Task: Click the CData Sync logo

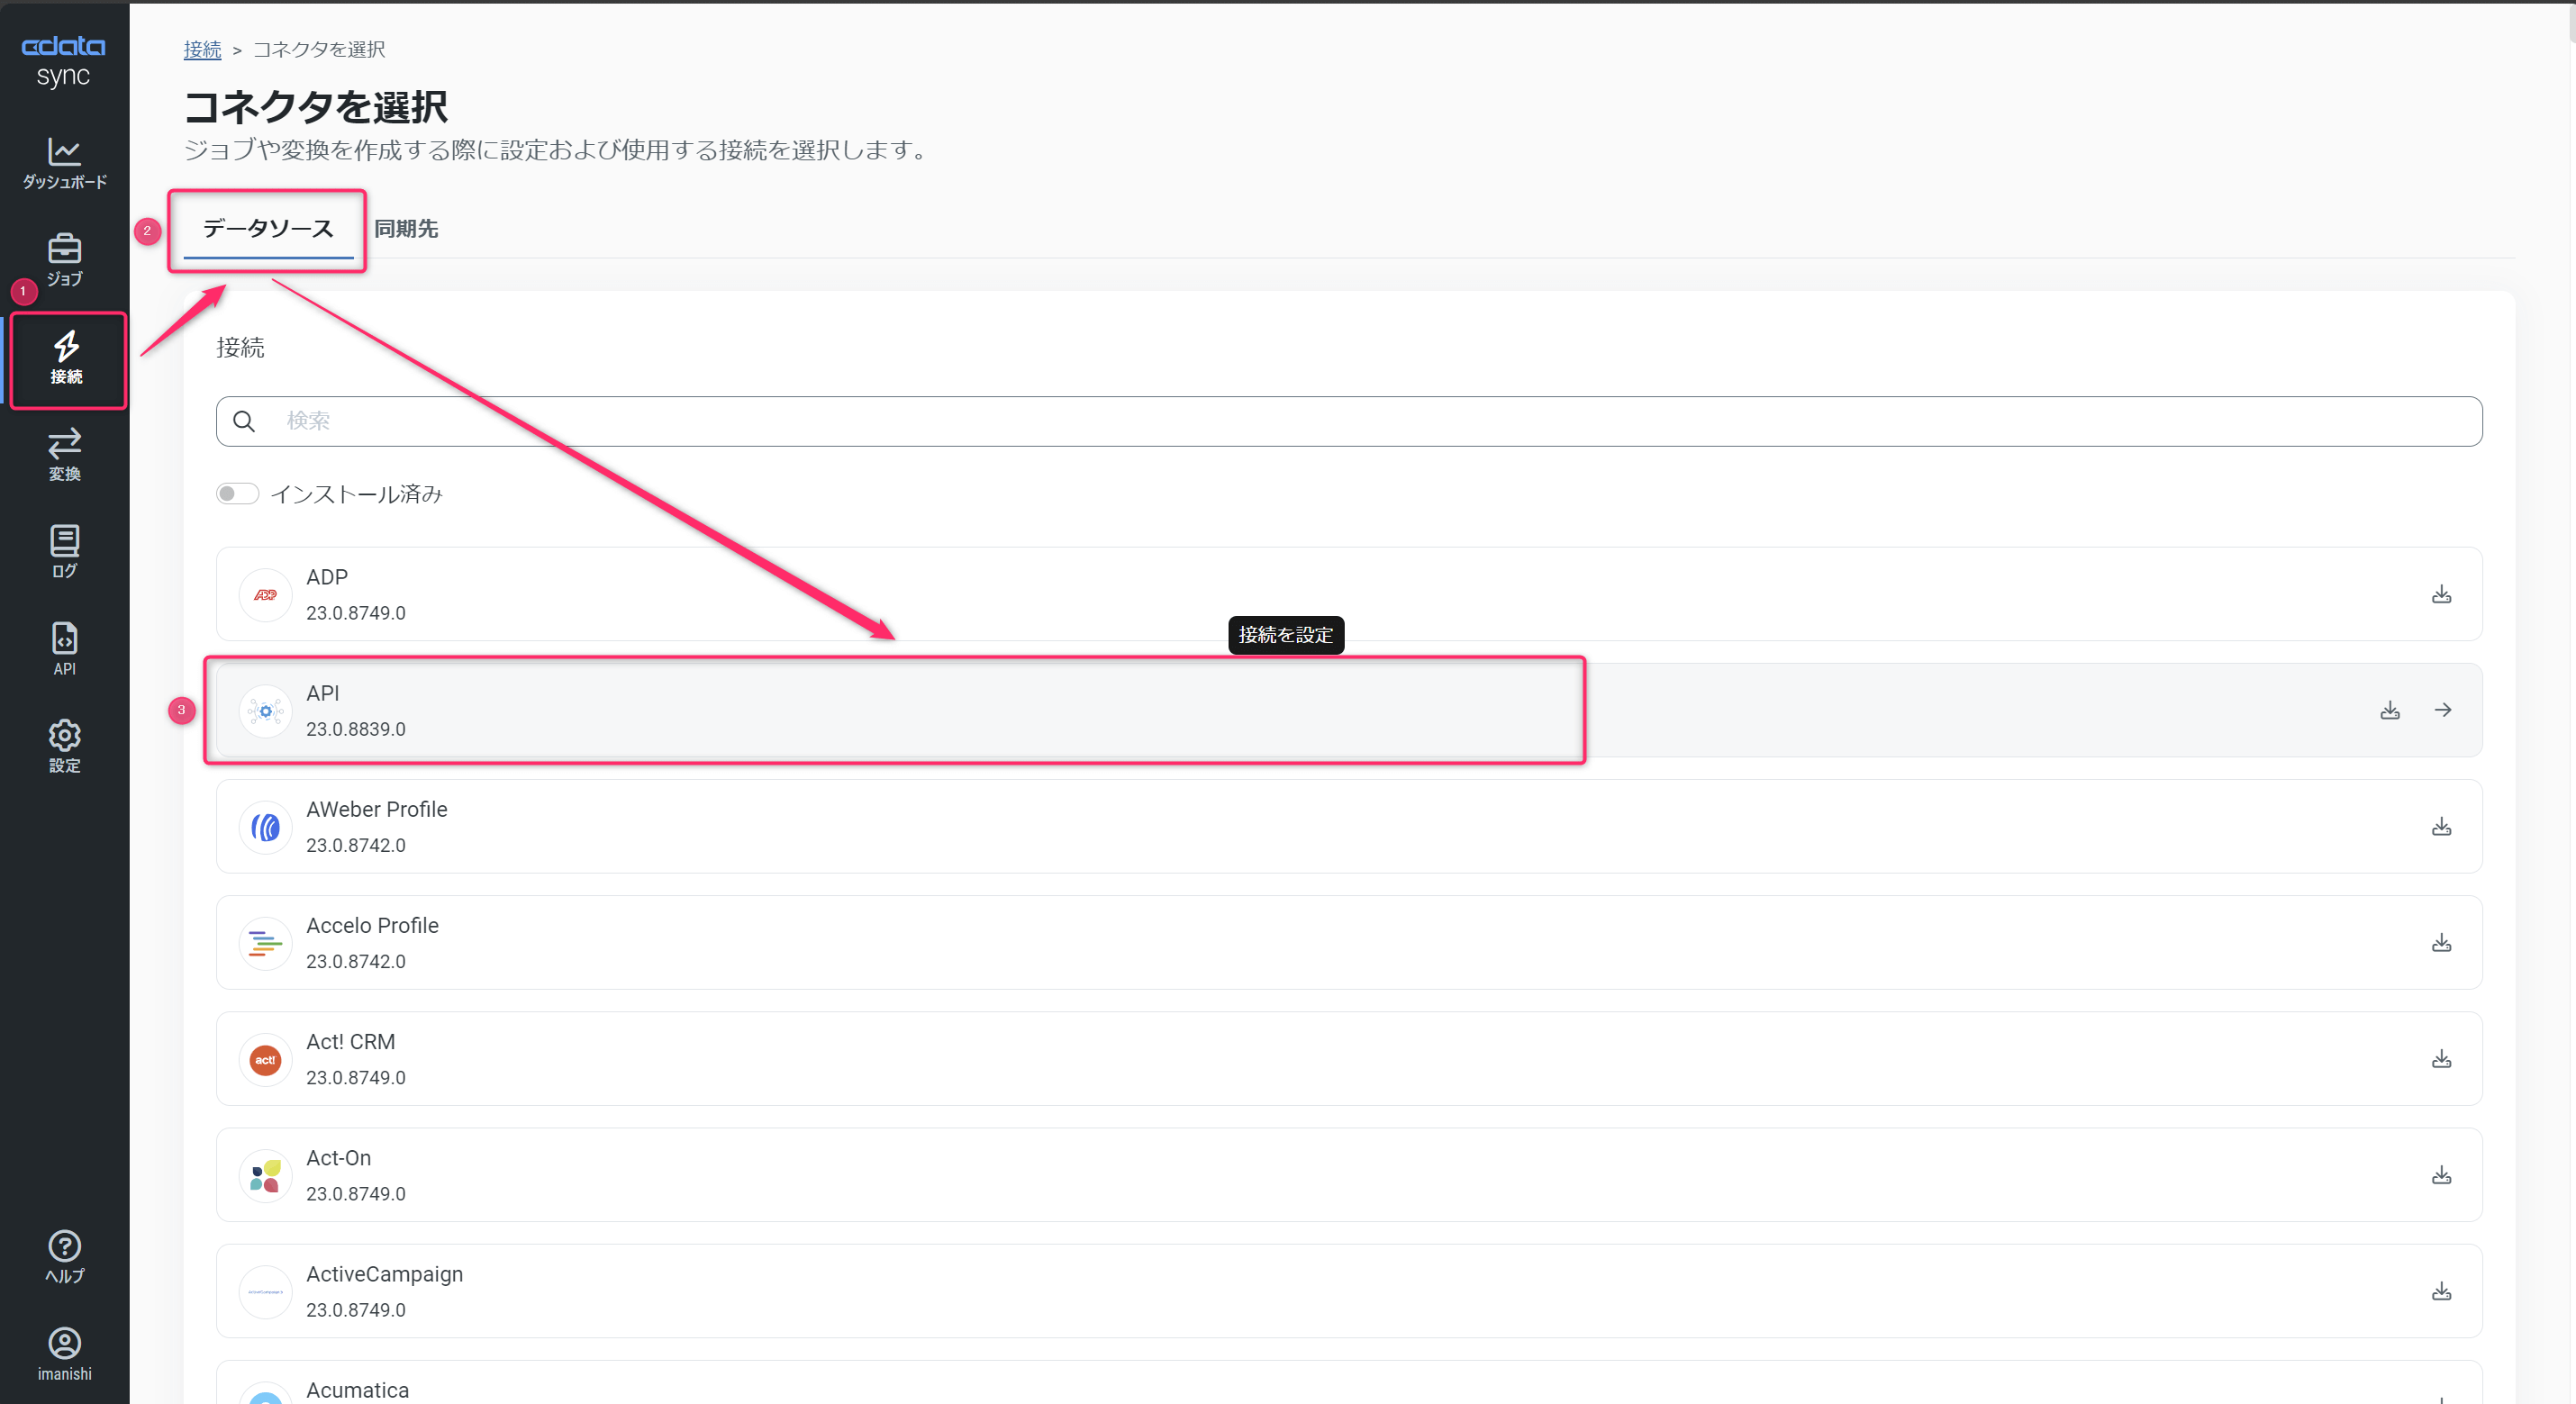Action: tap(63, 60)
